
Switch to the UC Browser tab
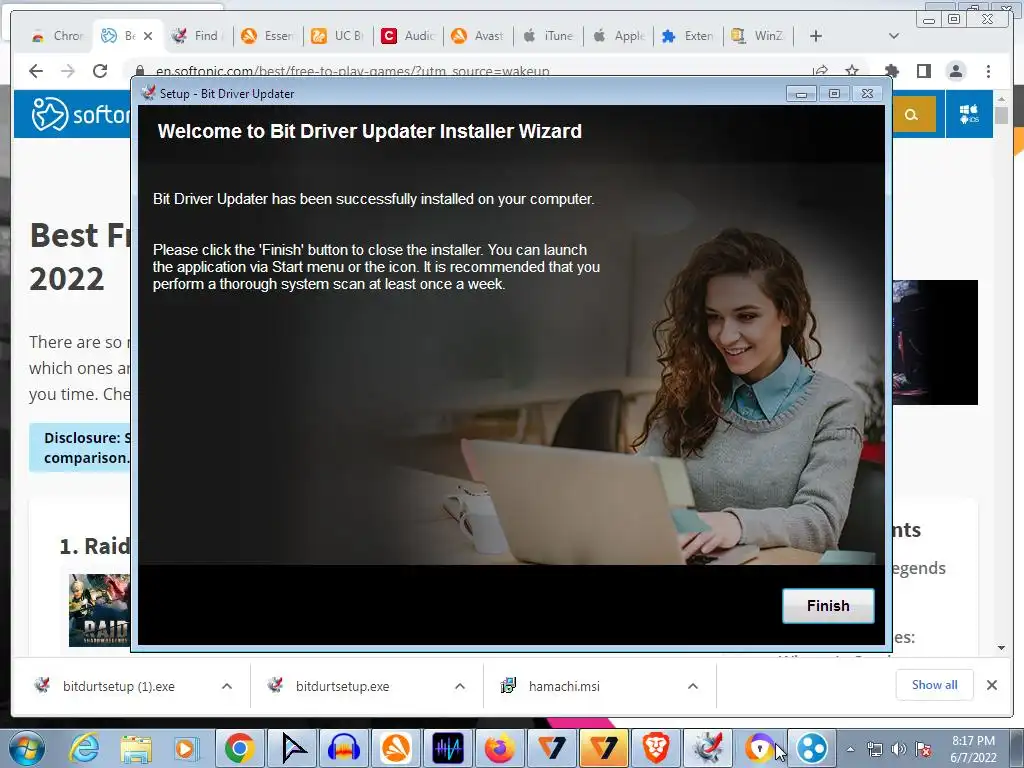pyautogui.click(x=338, y=36)
